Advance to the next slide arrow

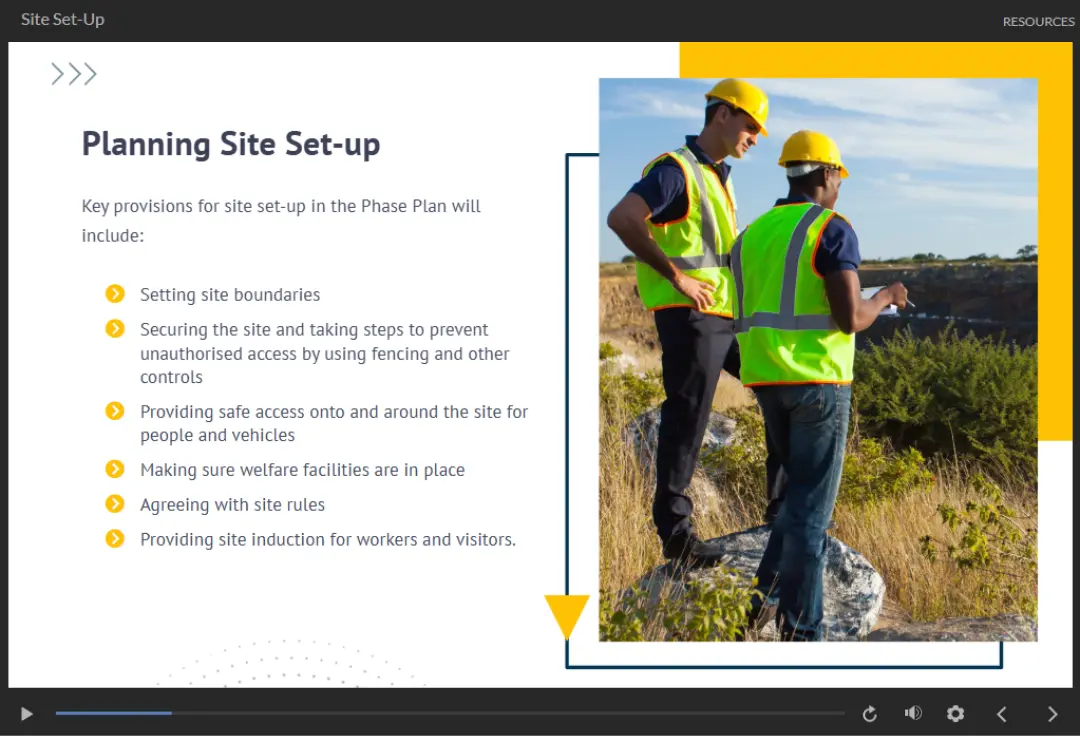point(1052,713)
